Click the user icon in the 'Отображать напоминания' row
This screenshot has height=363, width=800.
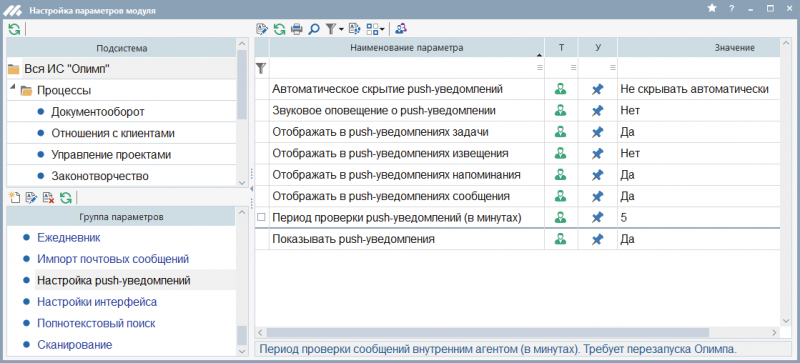tap(561, 175)
